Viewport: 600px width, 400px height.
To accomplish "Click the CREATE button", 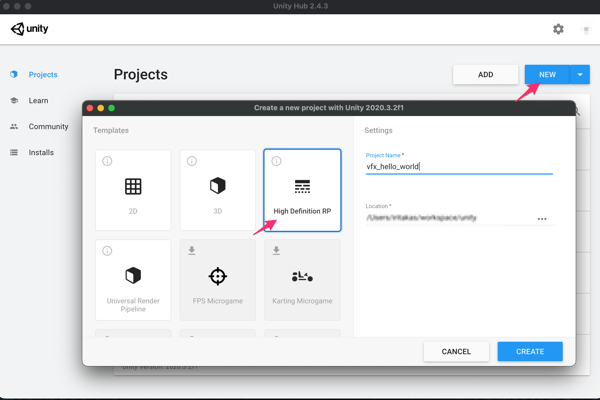I will click(x=530, y=351).
